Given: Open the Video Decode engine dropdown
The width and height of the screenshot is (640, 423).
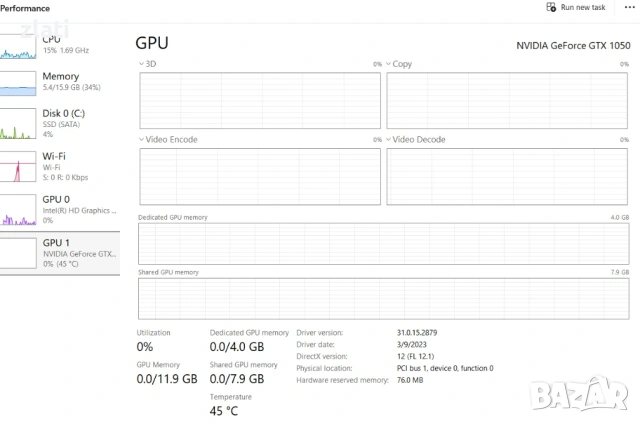Looking at the screenshot, I should [389, 140].
